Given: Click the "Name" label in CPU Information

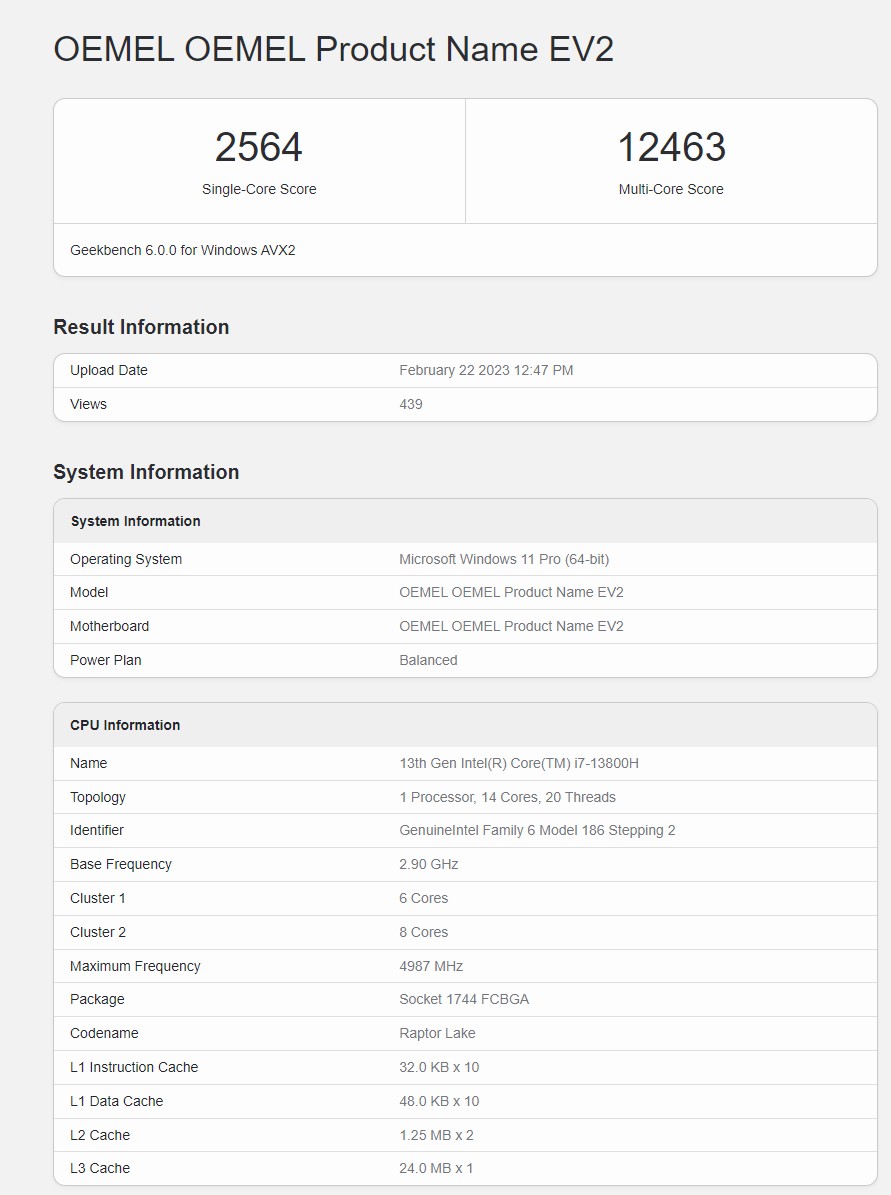Looking at the screenshot, I should [88, 763].
